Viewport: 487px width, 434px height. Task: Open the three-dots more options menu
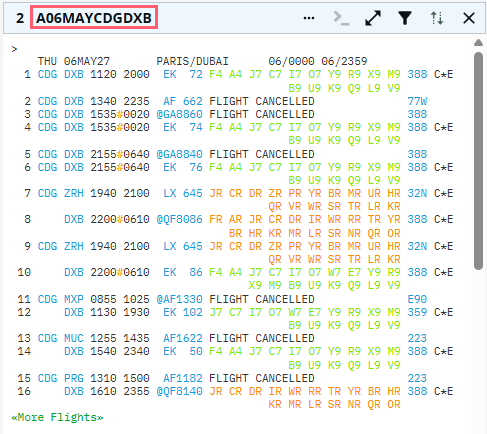[309, 18]
